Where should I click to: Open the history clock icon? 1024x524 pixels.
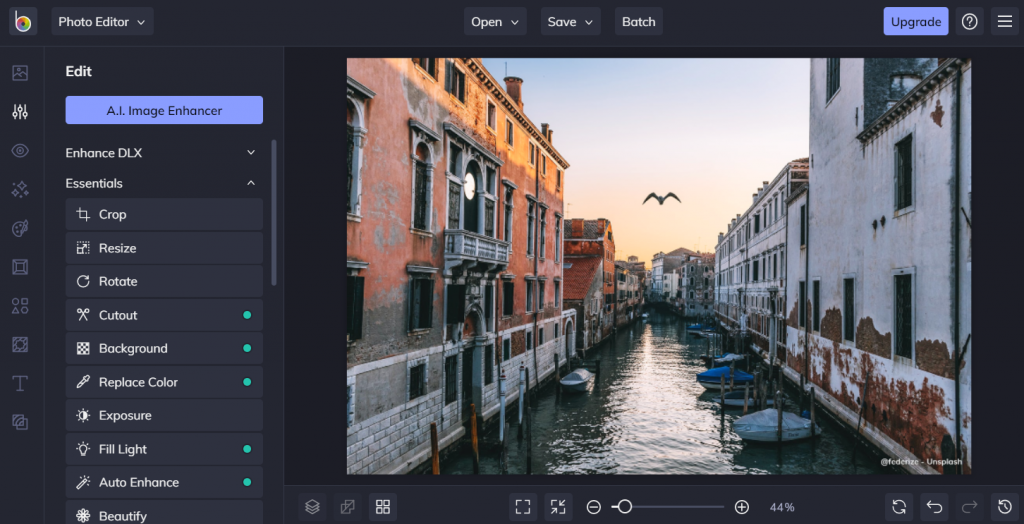tap(1005, 507)
